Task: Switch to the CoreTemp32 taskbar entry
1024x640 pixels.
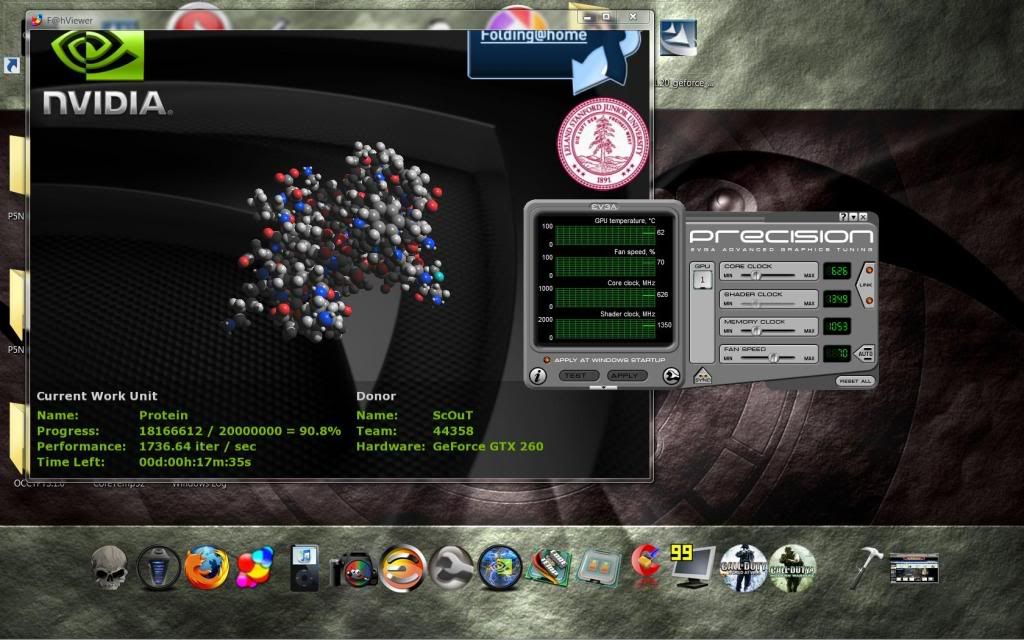Action: click(117, 483)
